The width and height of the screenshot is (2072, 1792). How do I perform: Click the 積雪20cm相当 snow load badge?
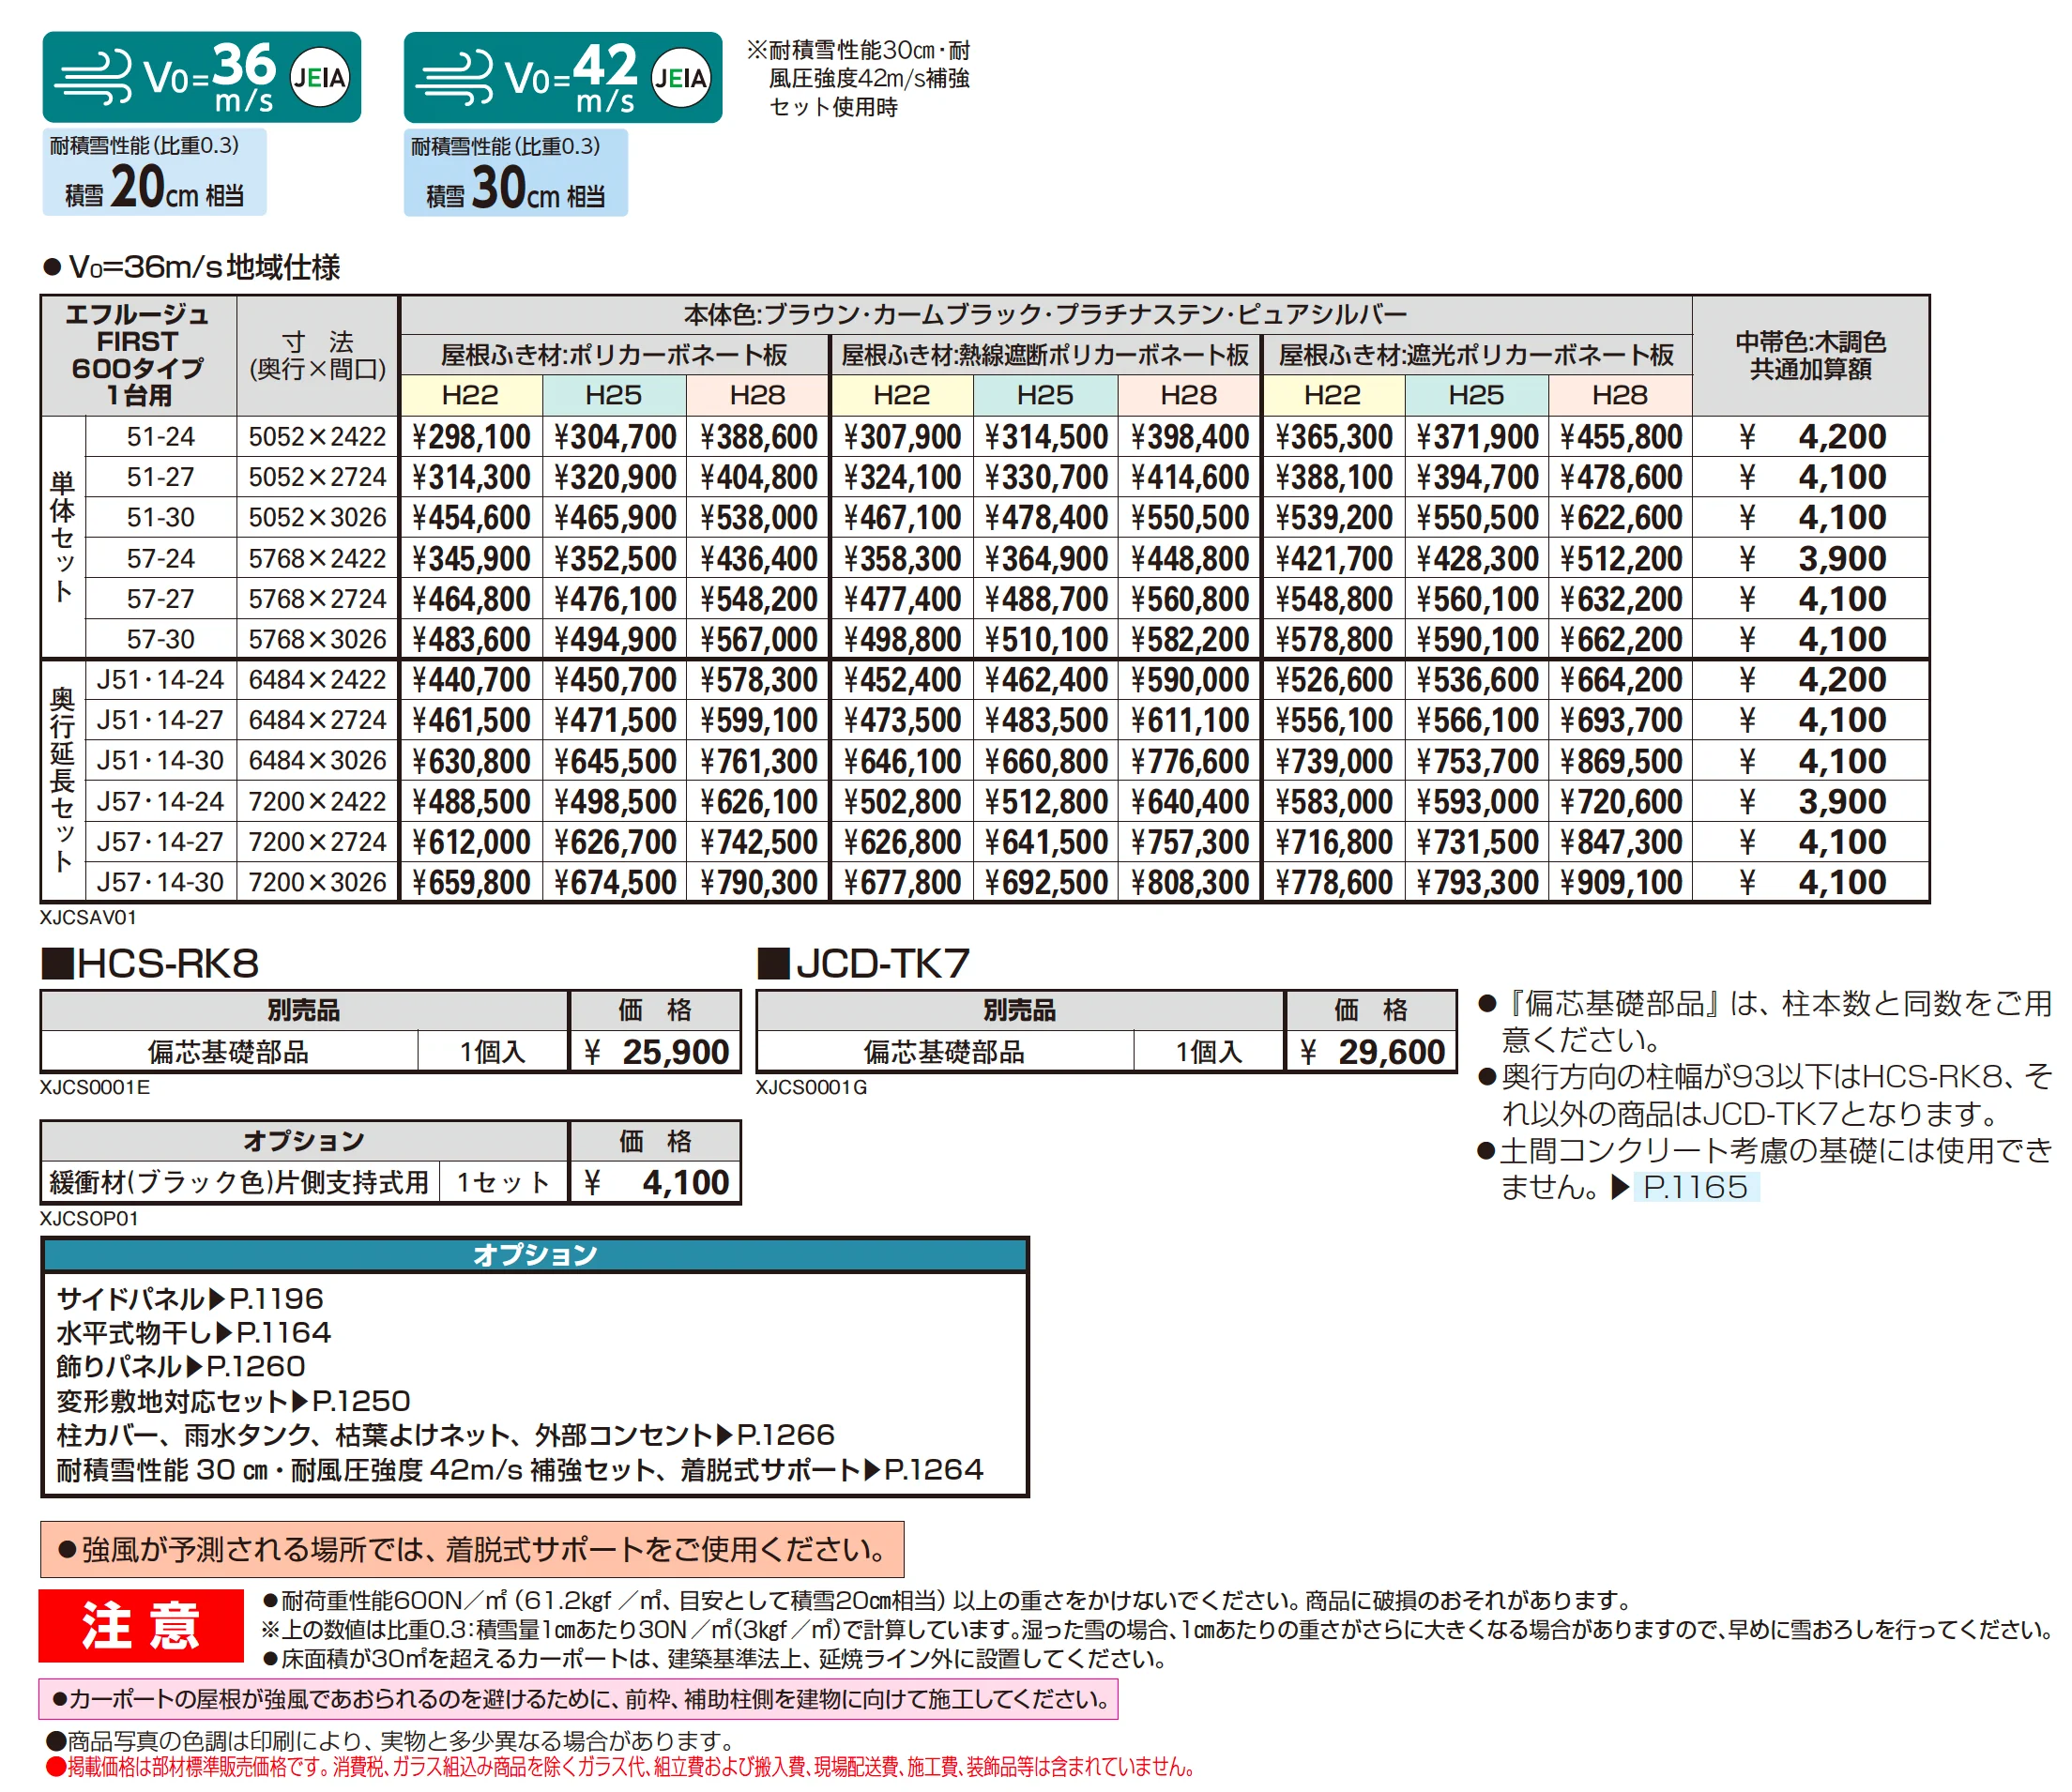pos(154,171)
